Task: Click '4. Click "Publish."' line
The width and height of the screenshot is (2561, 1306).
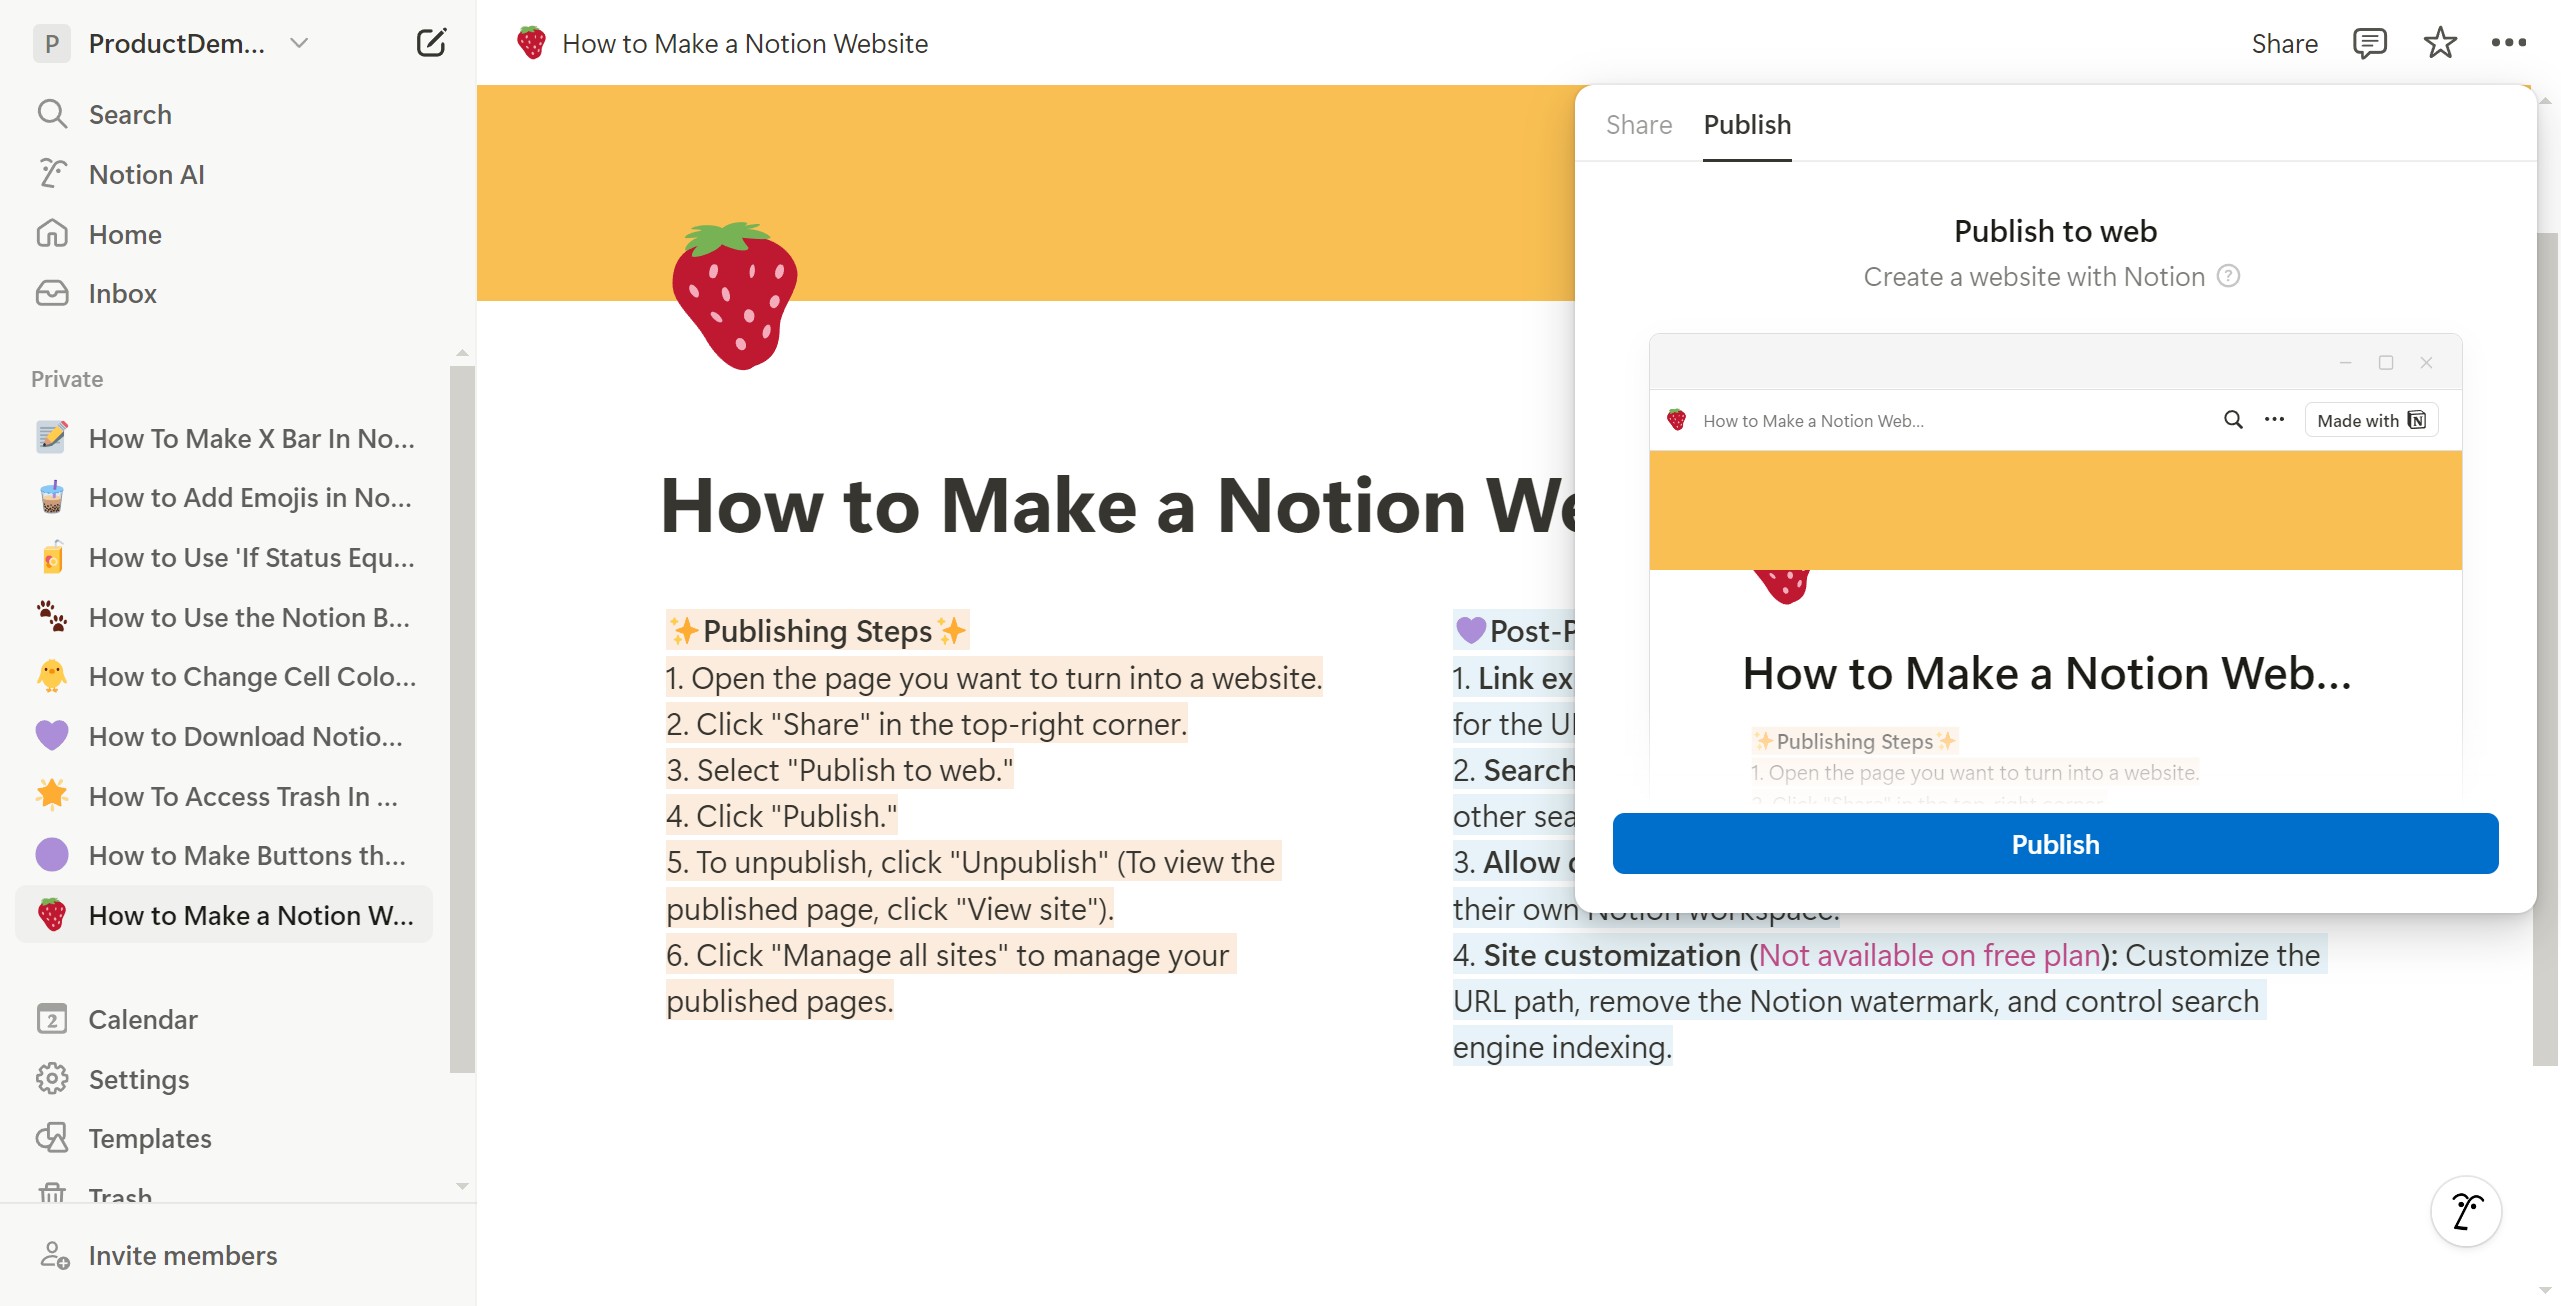Action: [782, 816]
